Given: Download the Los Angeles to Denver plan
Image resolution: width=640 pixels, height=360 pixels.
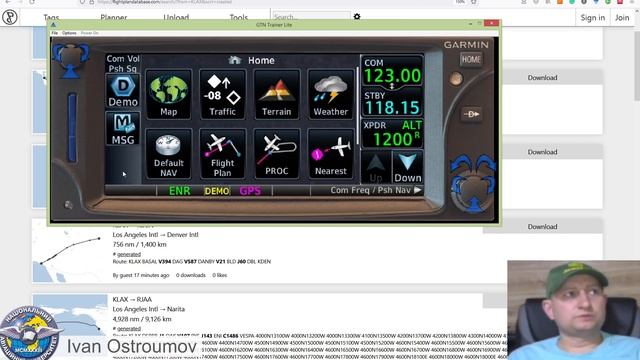Looking at the screenshot, I should coord(542,227).
